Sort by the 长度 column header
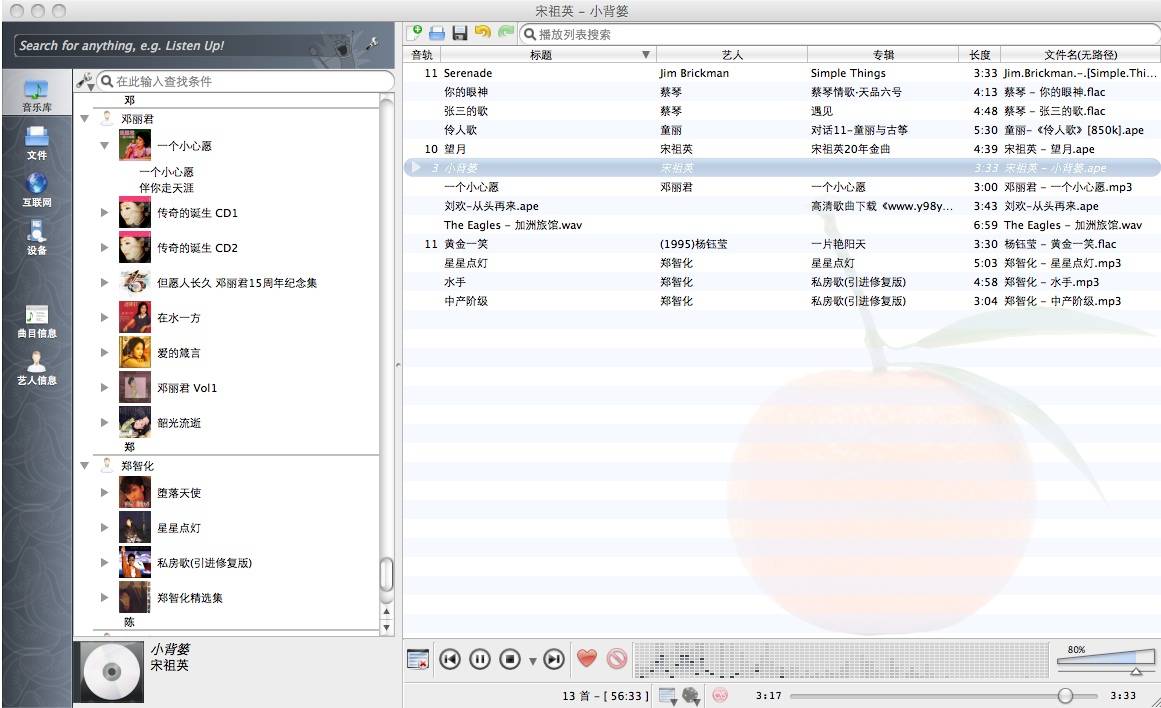The image size is (1161, 708). (x=979, y=55)
